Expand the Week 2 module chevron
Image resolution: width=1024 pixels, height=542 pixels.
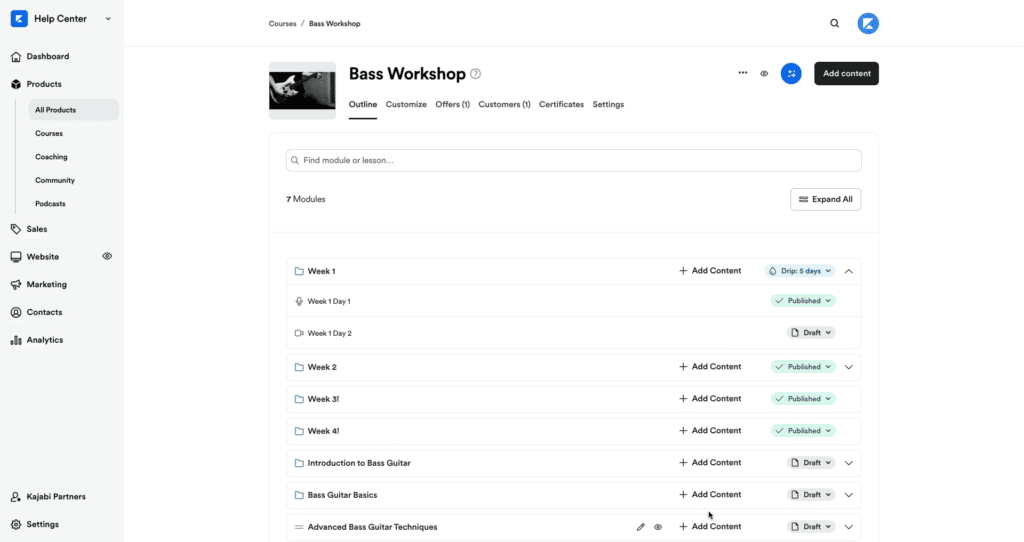(x=849, y=367)
